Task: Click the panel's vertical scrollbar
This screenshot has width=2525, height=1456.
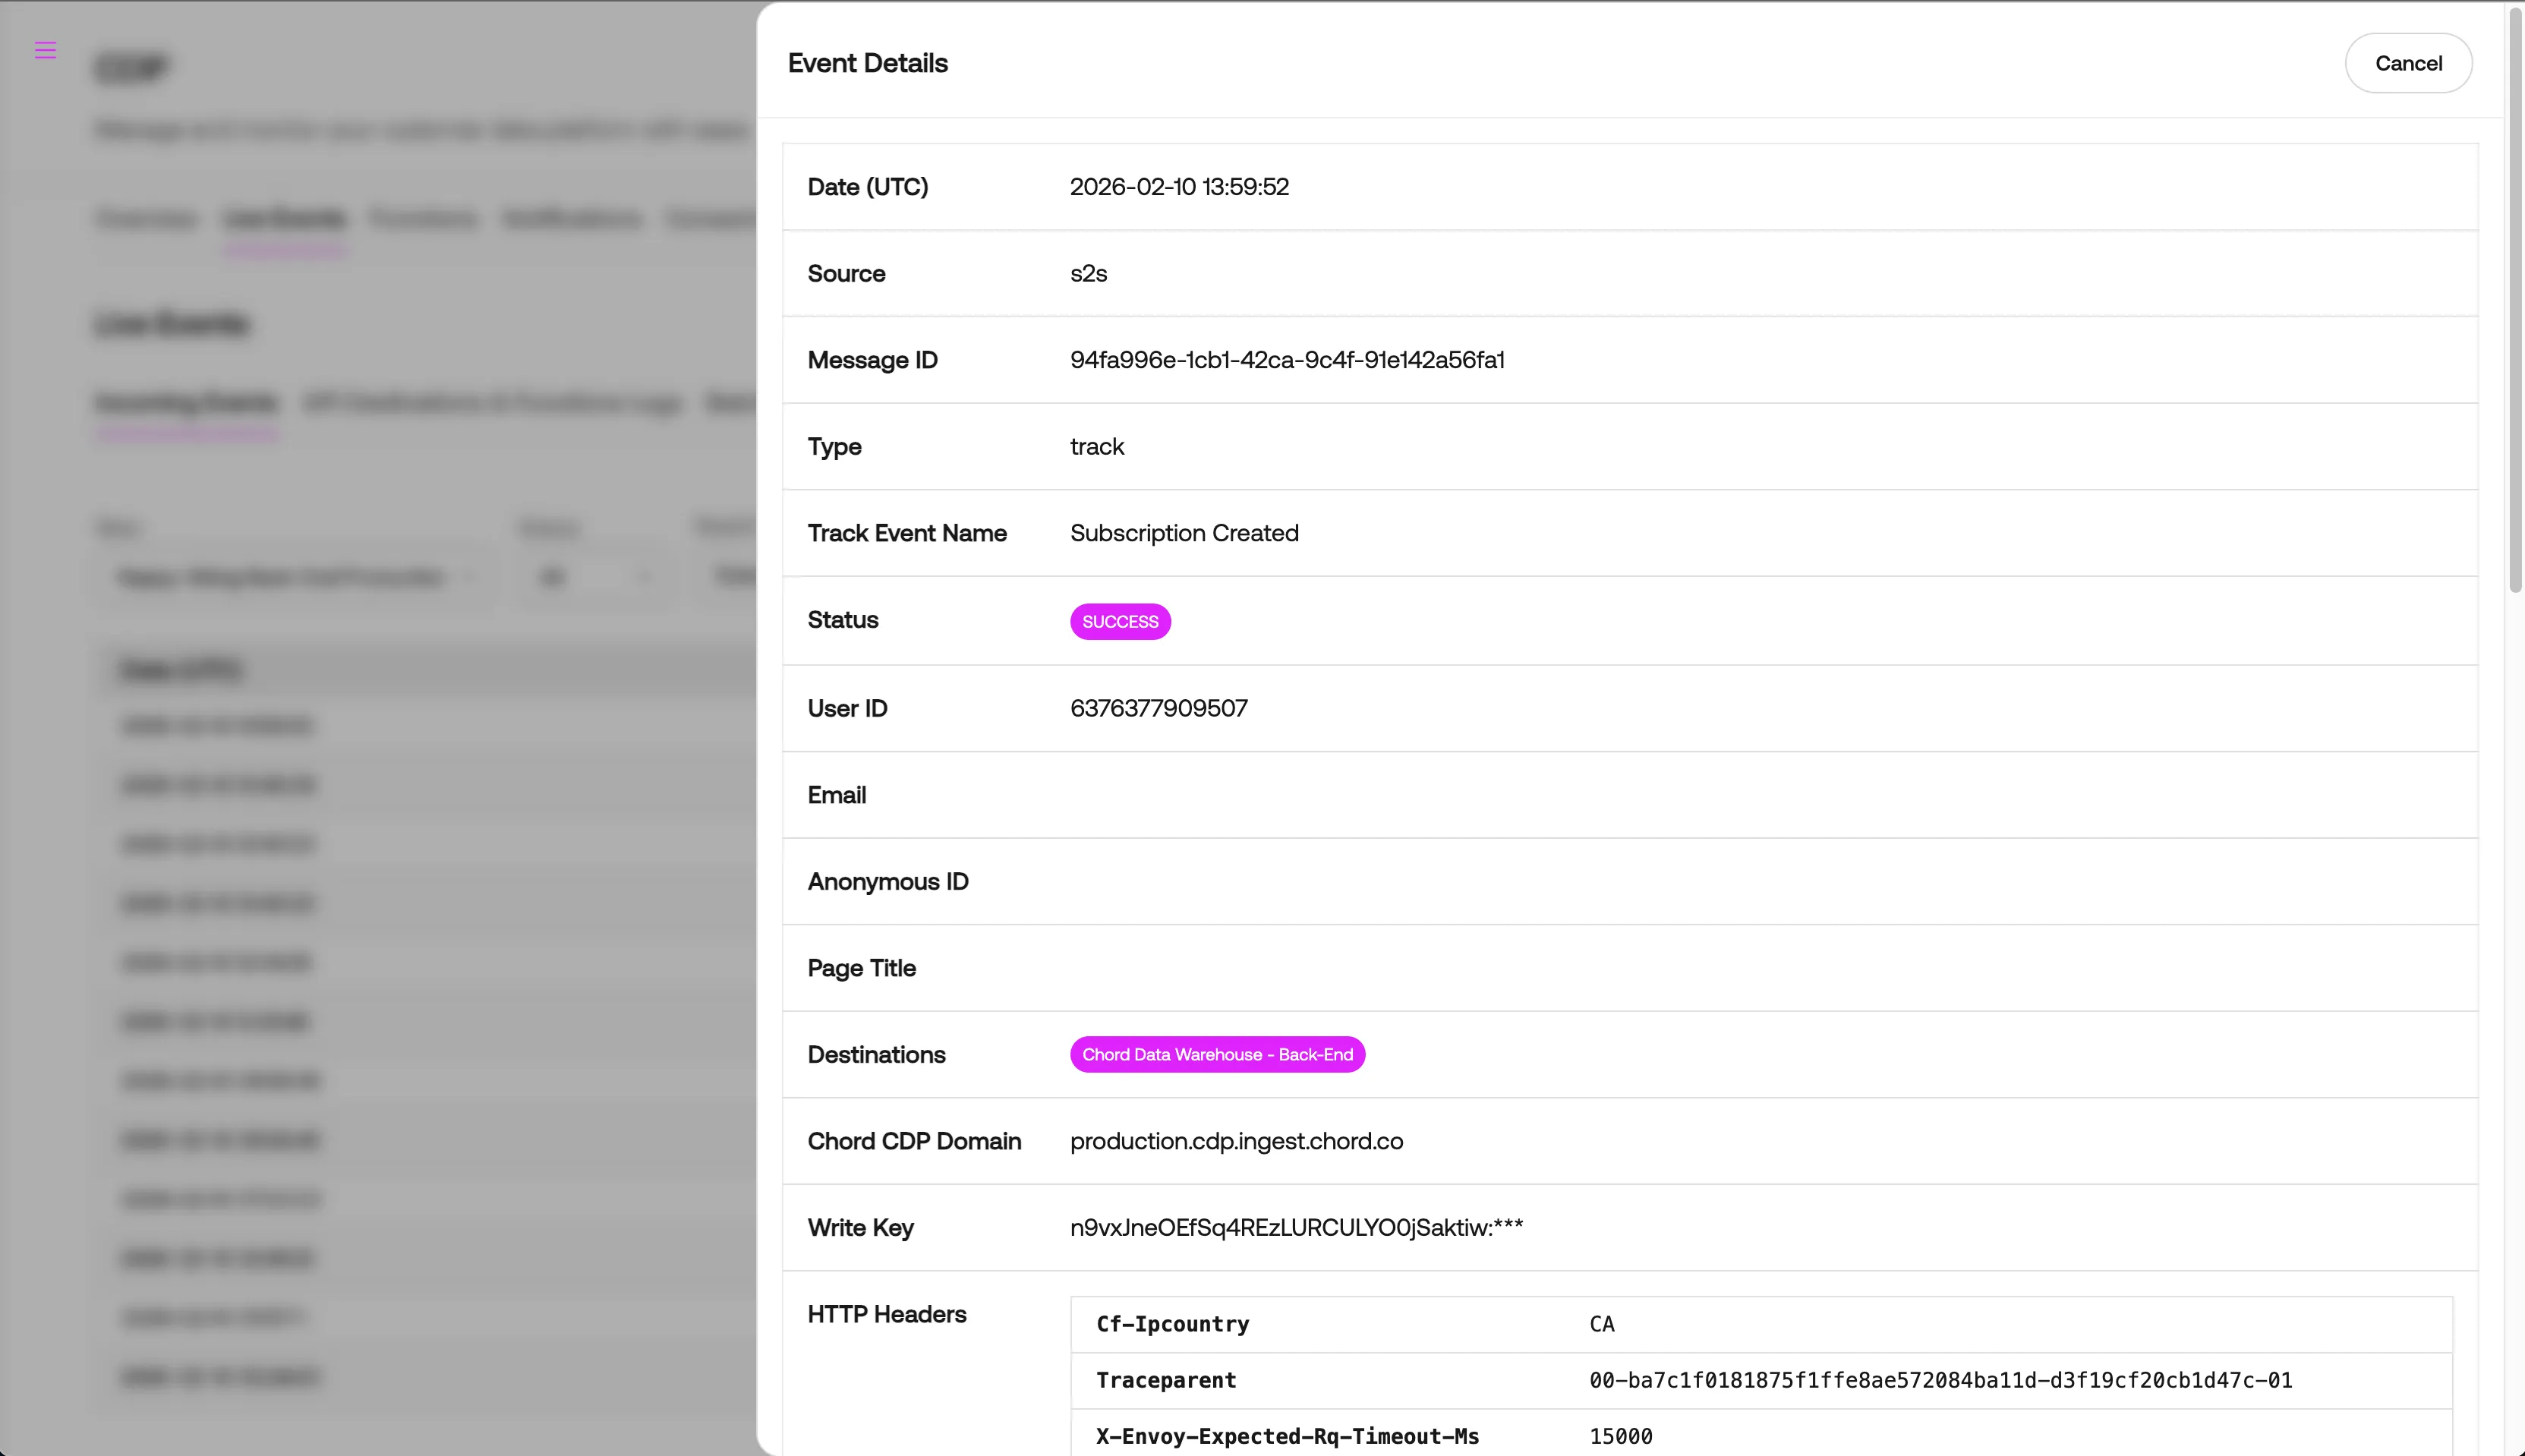Action: (2515, 300)
